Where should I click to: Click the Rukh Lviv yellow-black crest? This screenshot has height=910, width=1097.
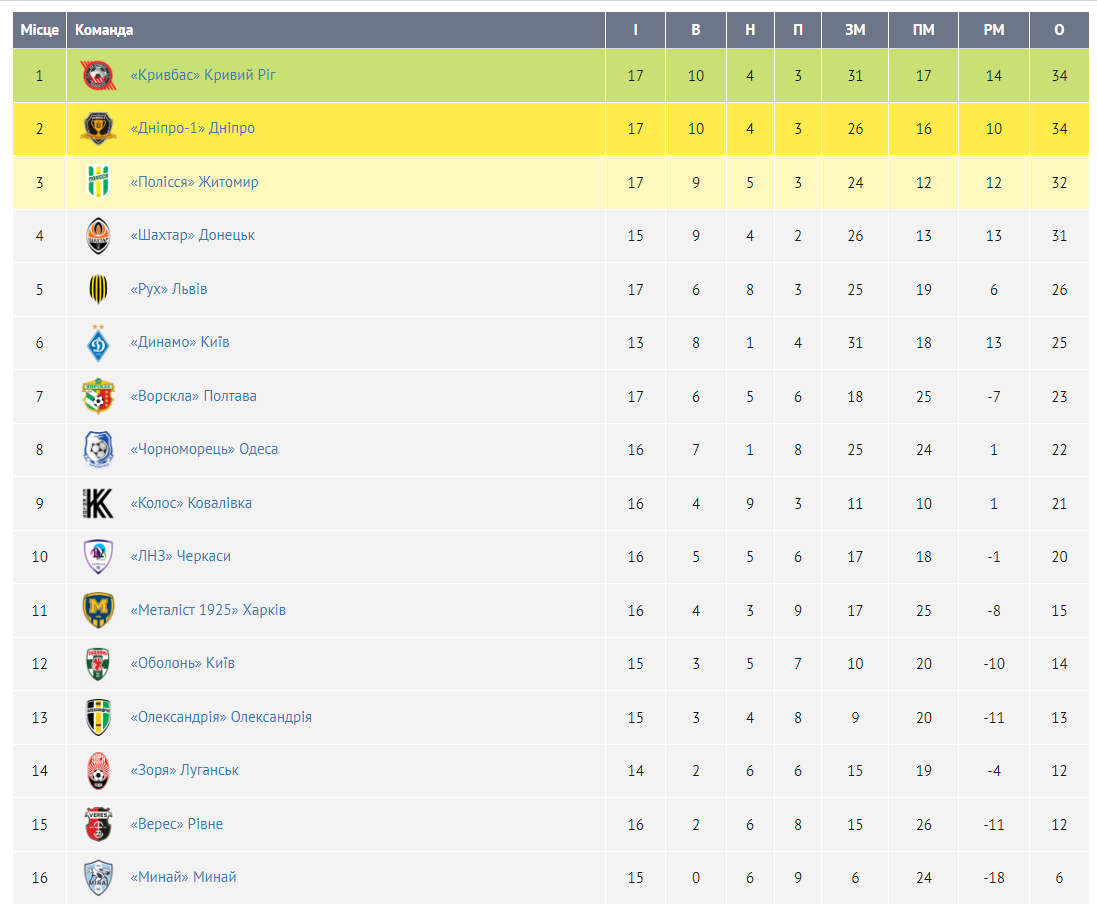click(x=98, y=289)
